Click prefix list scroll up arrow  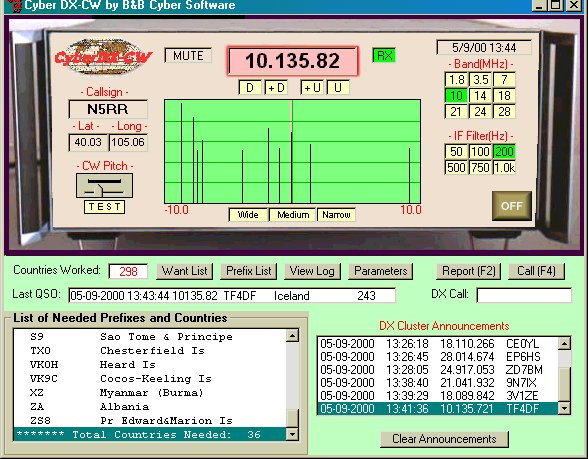(292, 336)
